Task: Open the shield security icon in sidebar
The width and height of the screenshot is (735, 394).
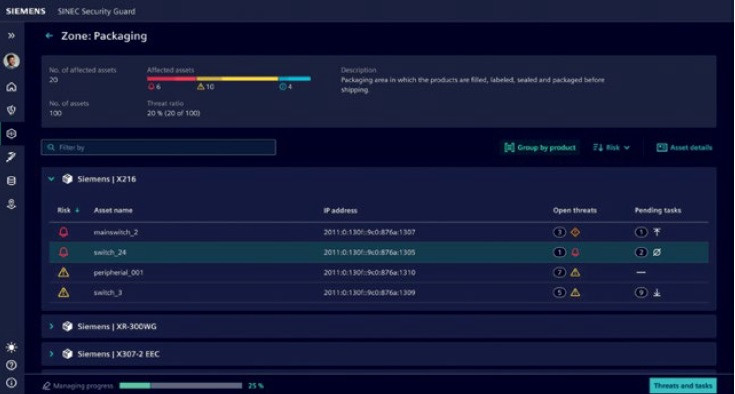Action: tap(11, 110)
